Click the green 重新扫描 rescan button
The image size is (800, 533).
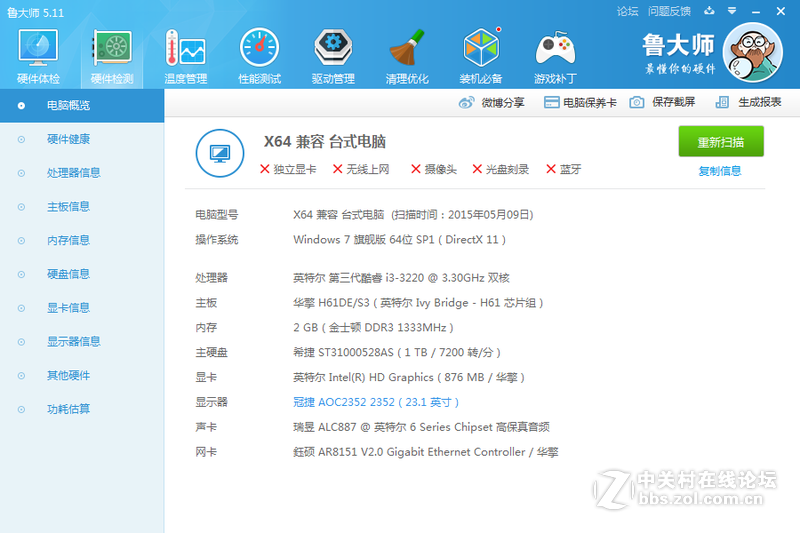(721, 141)
